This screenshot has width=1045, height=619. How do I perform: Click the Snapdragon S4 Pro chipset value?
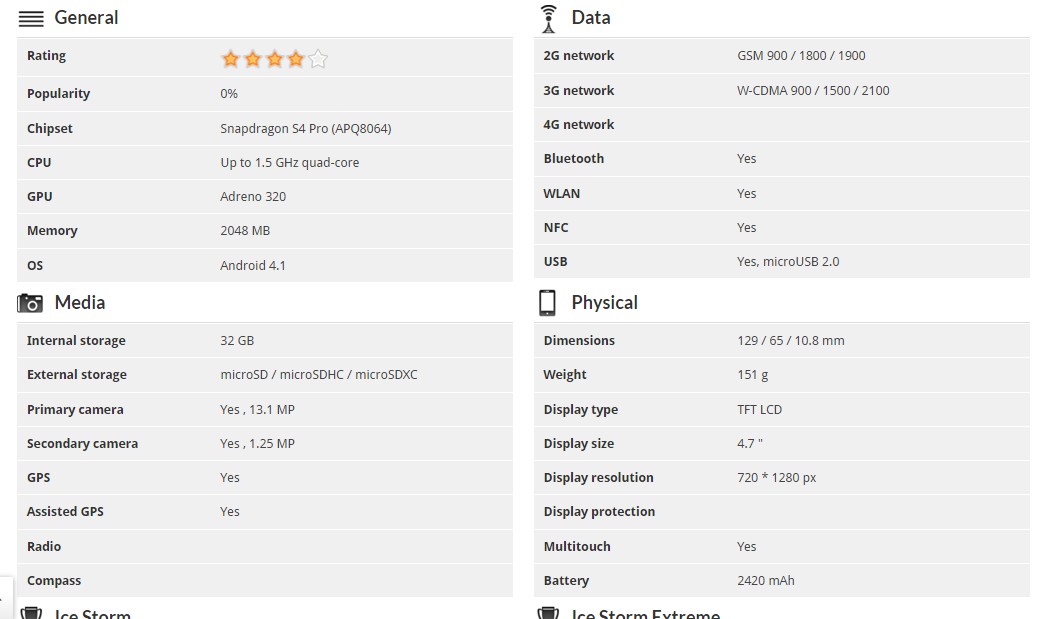click(305, 129)
